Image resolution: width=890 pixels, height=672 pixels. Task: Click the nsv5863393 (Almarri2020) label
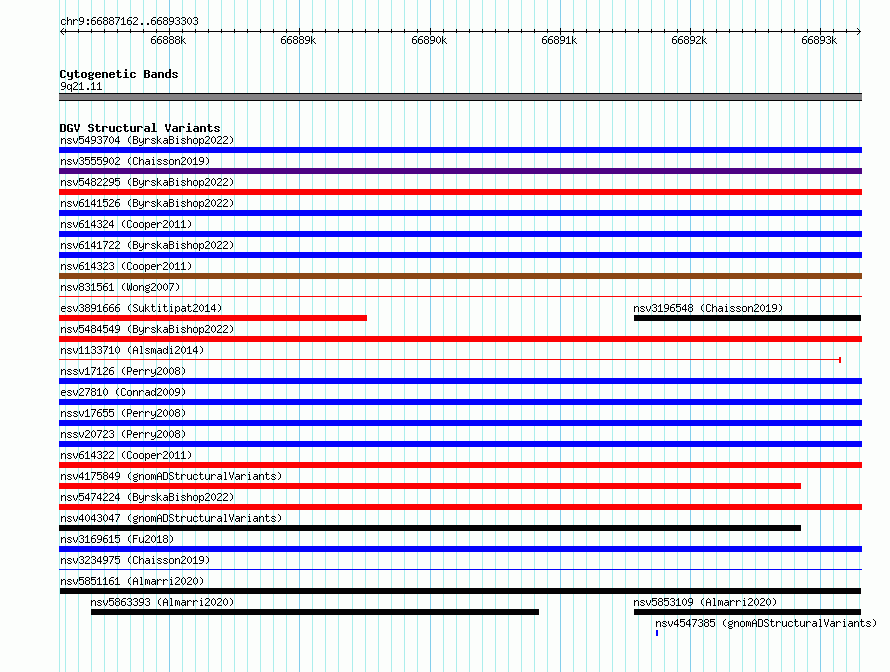tap(162, 602)
